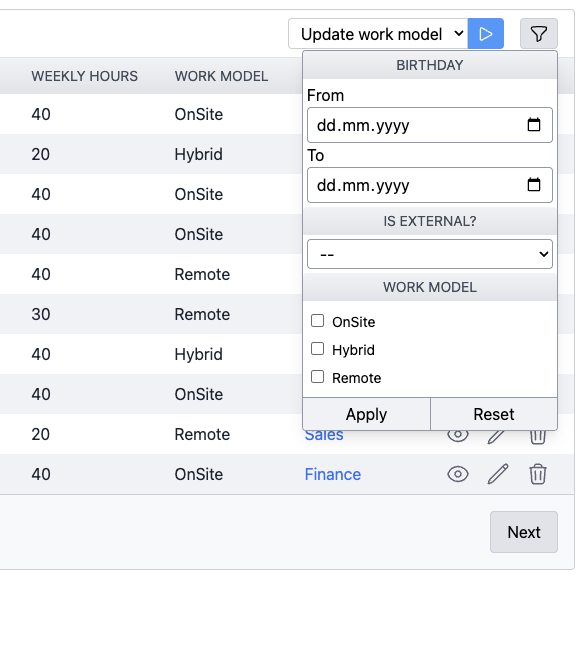Open the Update work model dropdown
The width and height of the screenshot is (586, 669).
pyautogui.click(x=378, y=34)
